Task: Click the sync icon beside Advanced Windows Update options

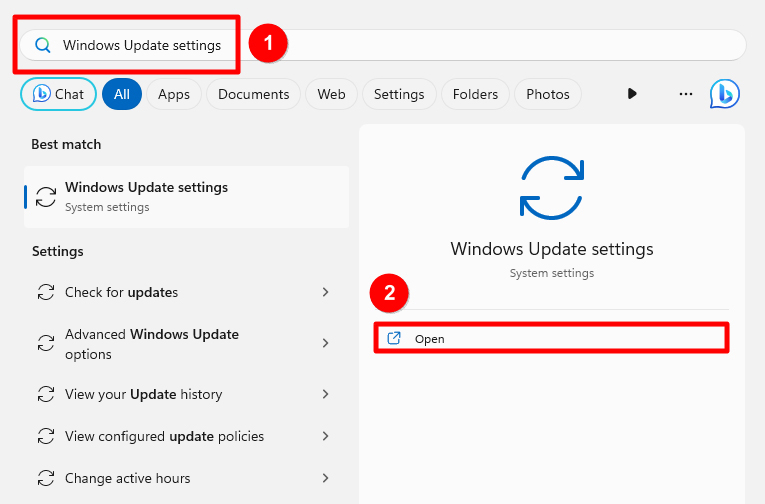Action: (x=46, y=343)
